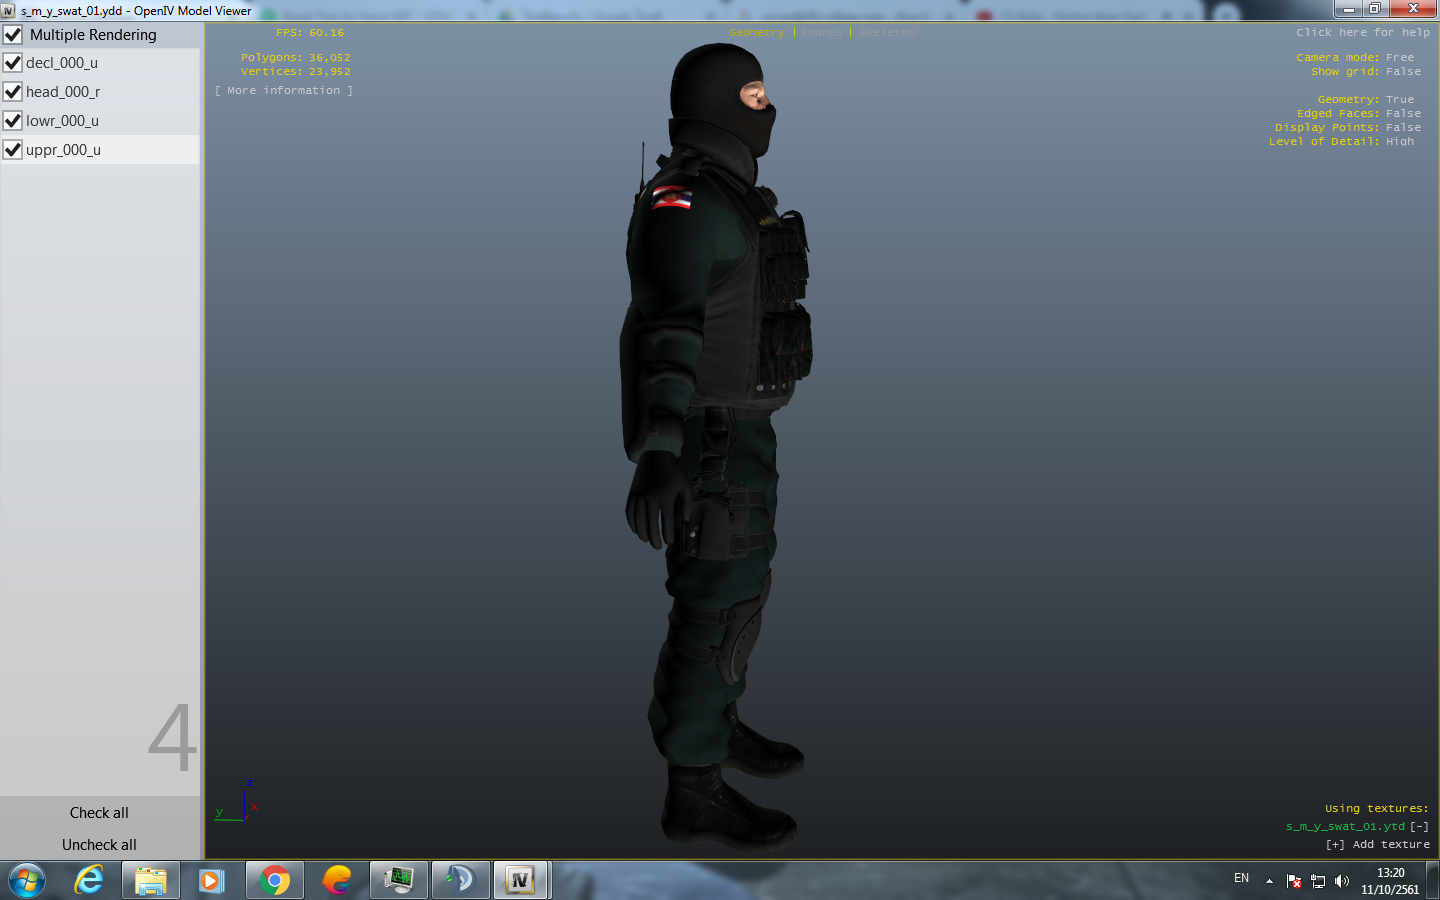Uncheck the lowr_000_u model part

[13, 120]
